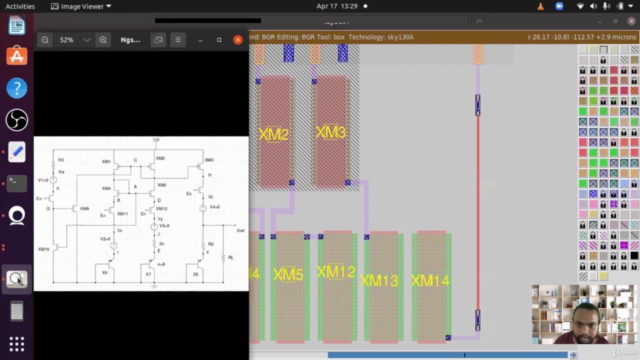Zoom in on the Image Viewer picture
The width and height of the screenshot is (640, 360).
(103, 40)
